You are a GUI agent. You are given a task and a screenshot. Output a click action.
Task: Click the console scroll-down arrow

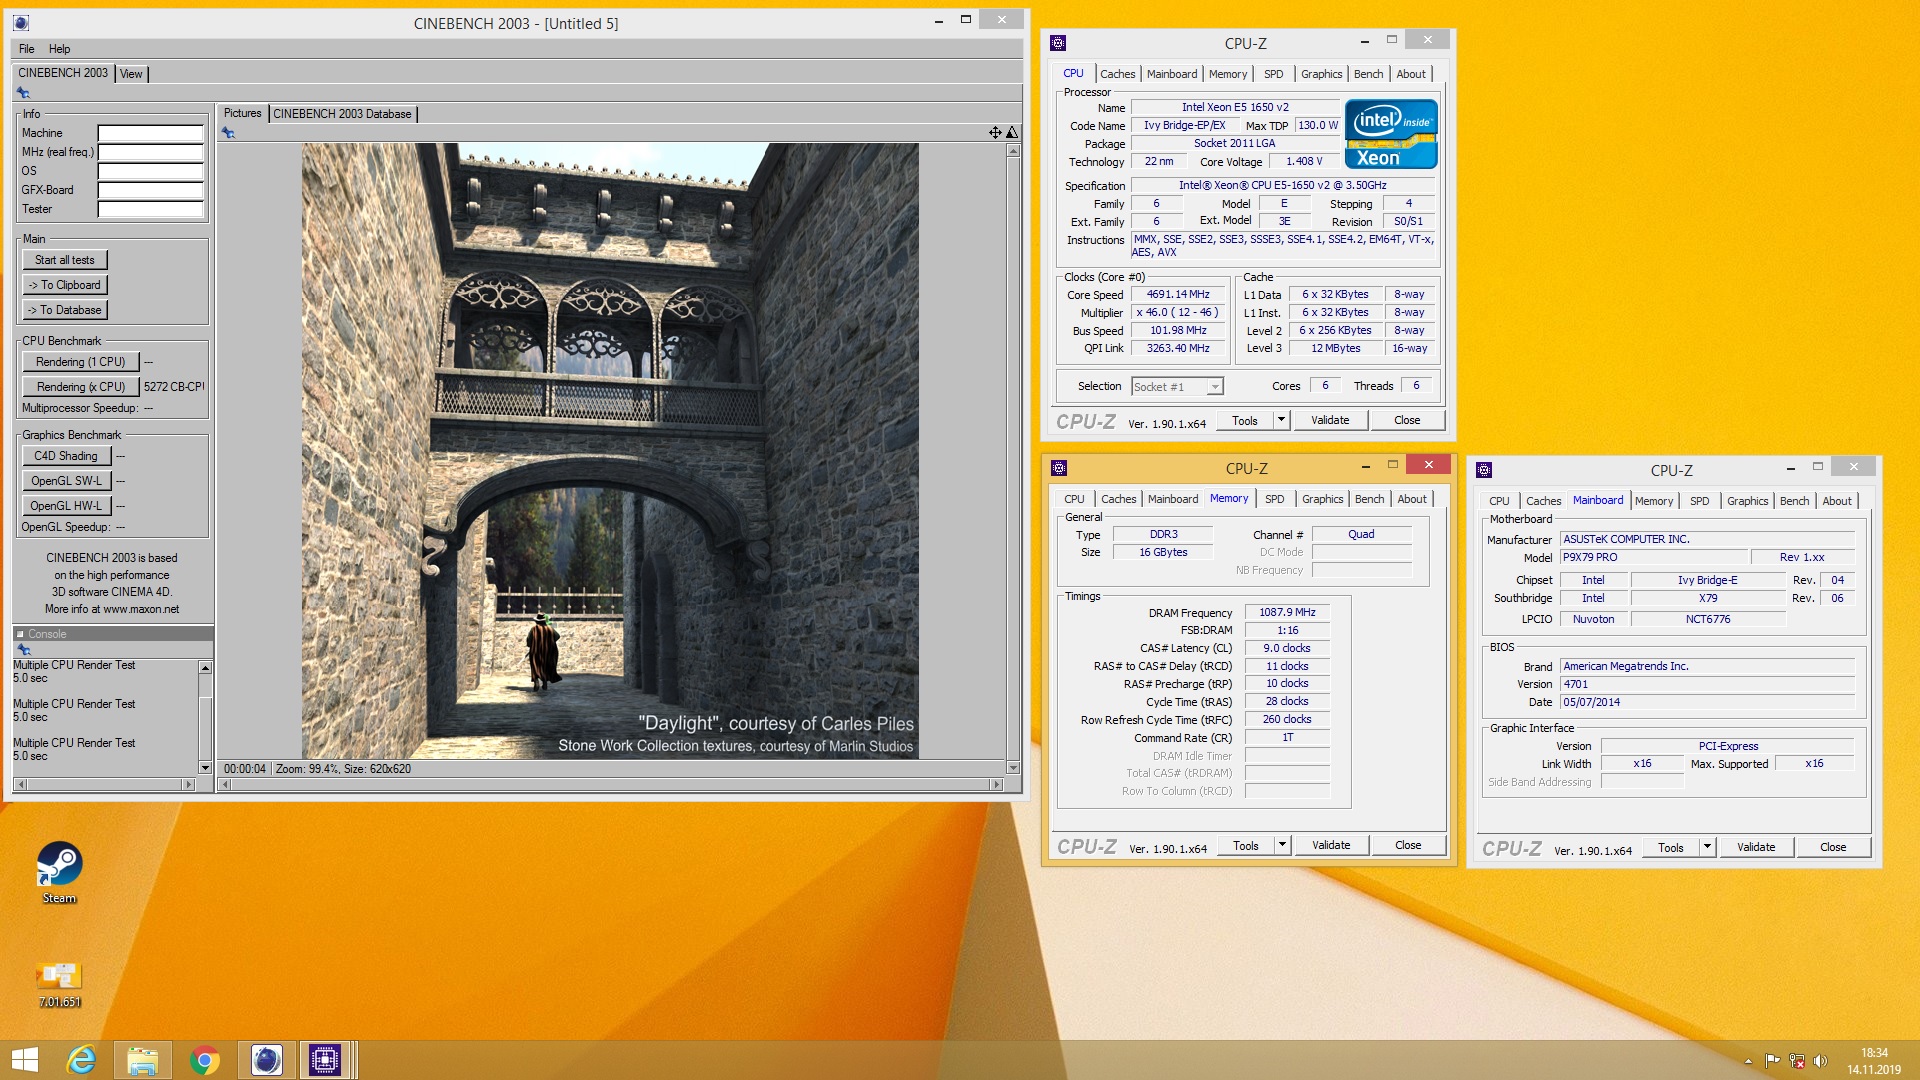click(205, 768)
